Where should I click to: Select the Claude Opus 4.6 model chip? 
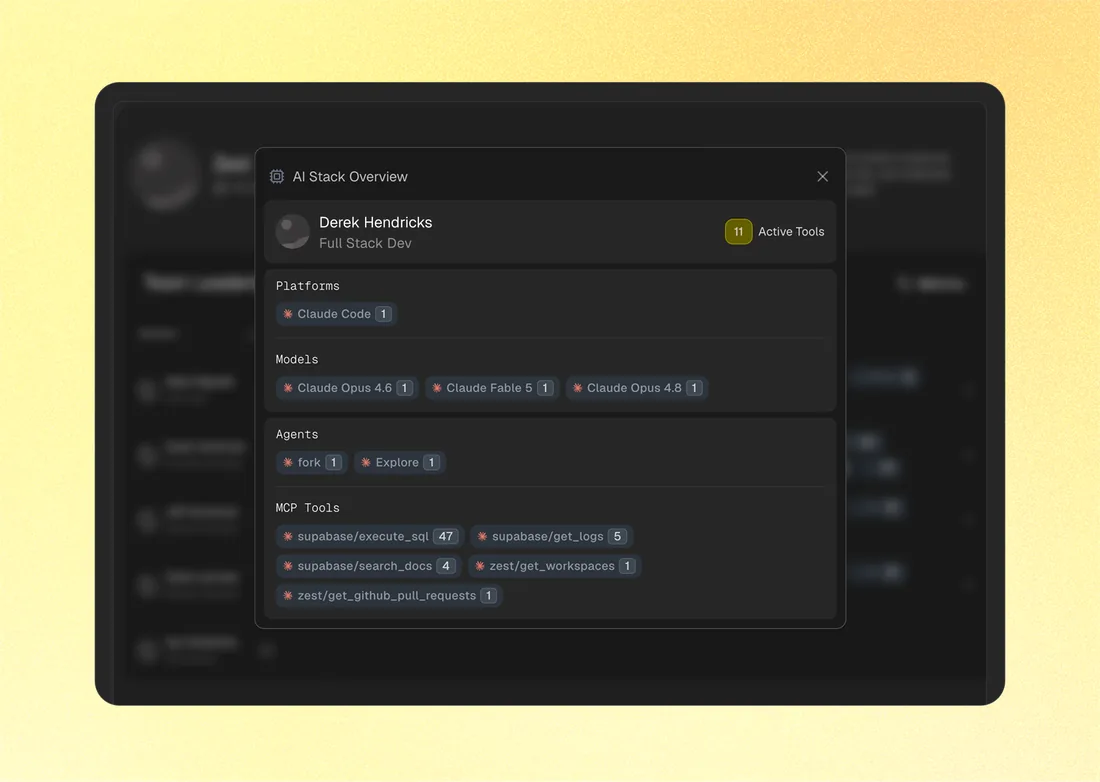click(x=347, y=388)
